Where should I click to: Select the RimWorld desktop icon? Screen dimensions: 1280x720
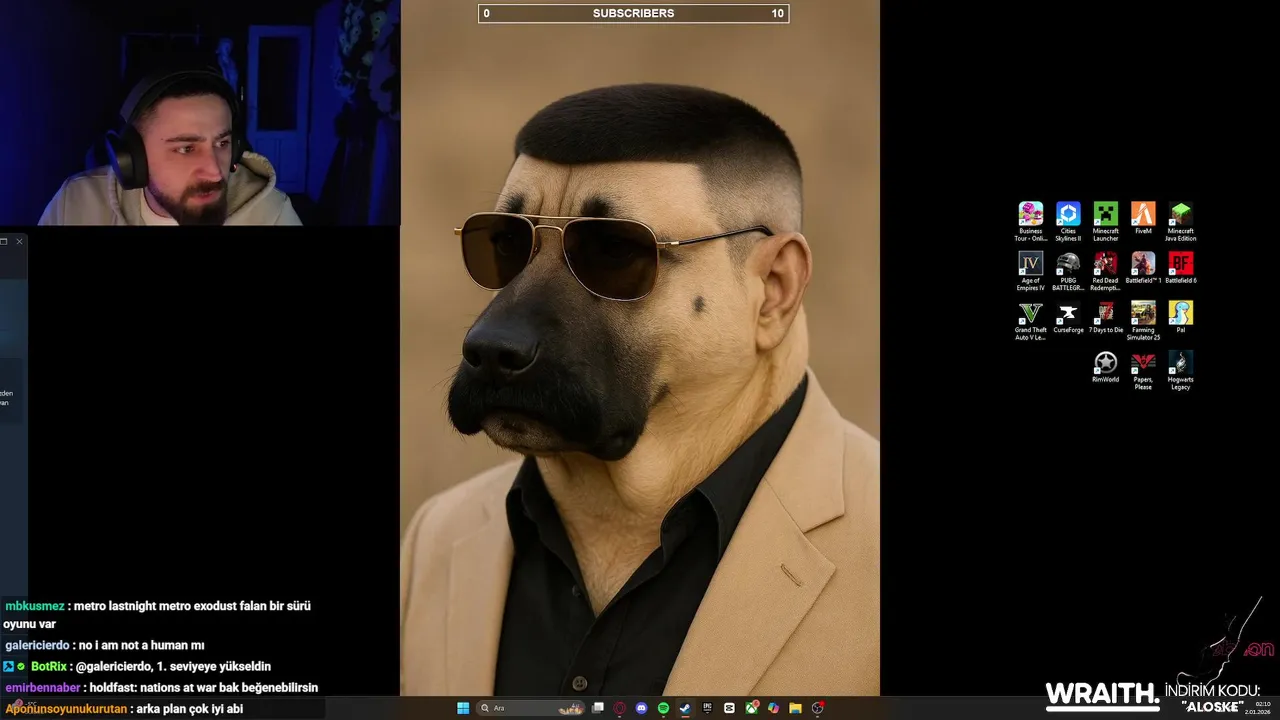(x=1105, y=367)
